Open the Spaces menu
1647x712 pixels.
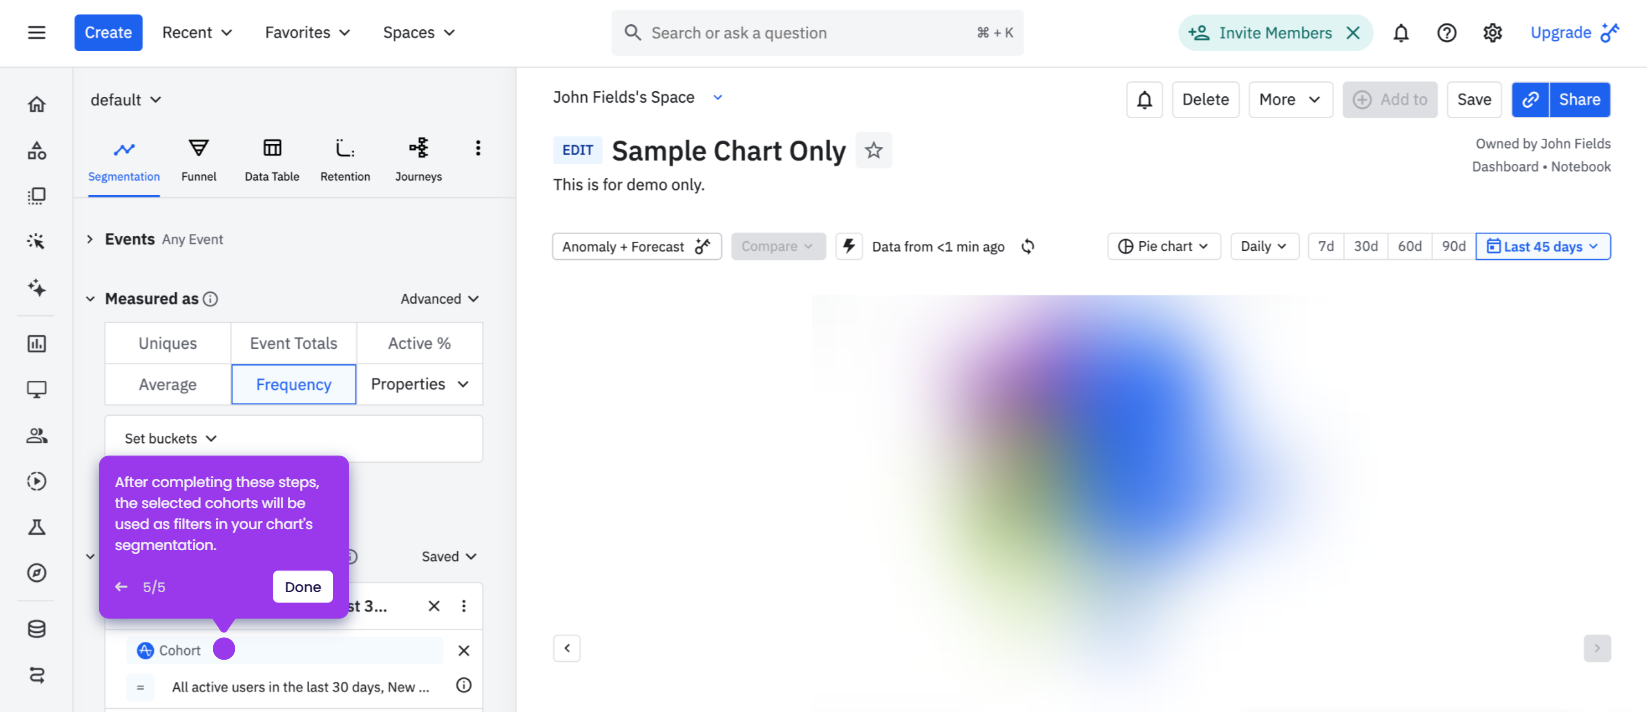click(419, 33)
